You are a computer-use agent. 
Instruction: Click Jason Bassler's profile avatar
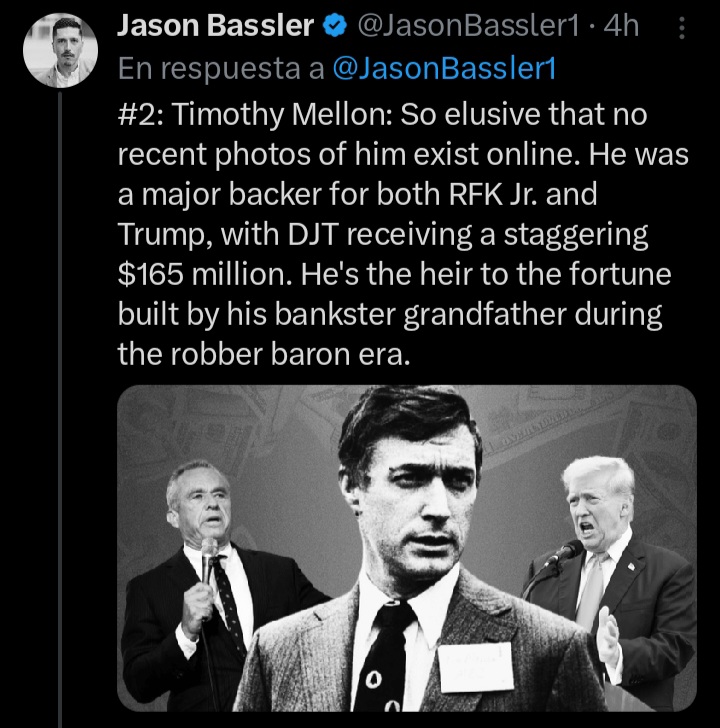[60, 50]
